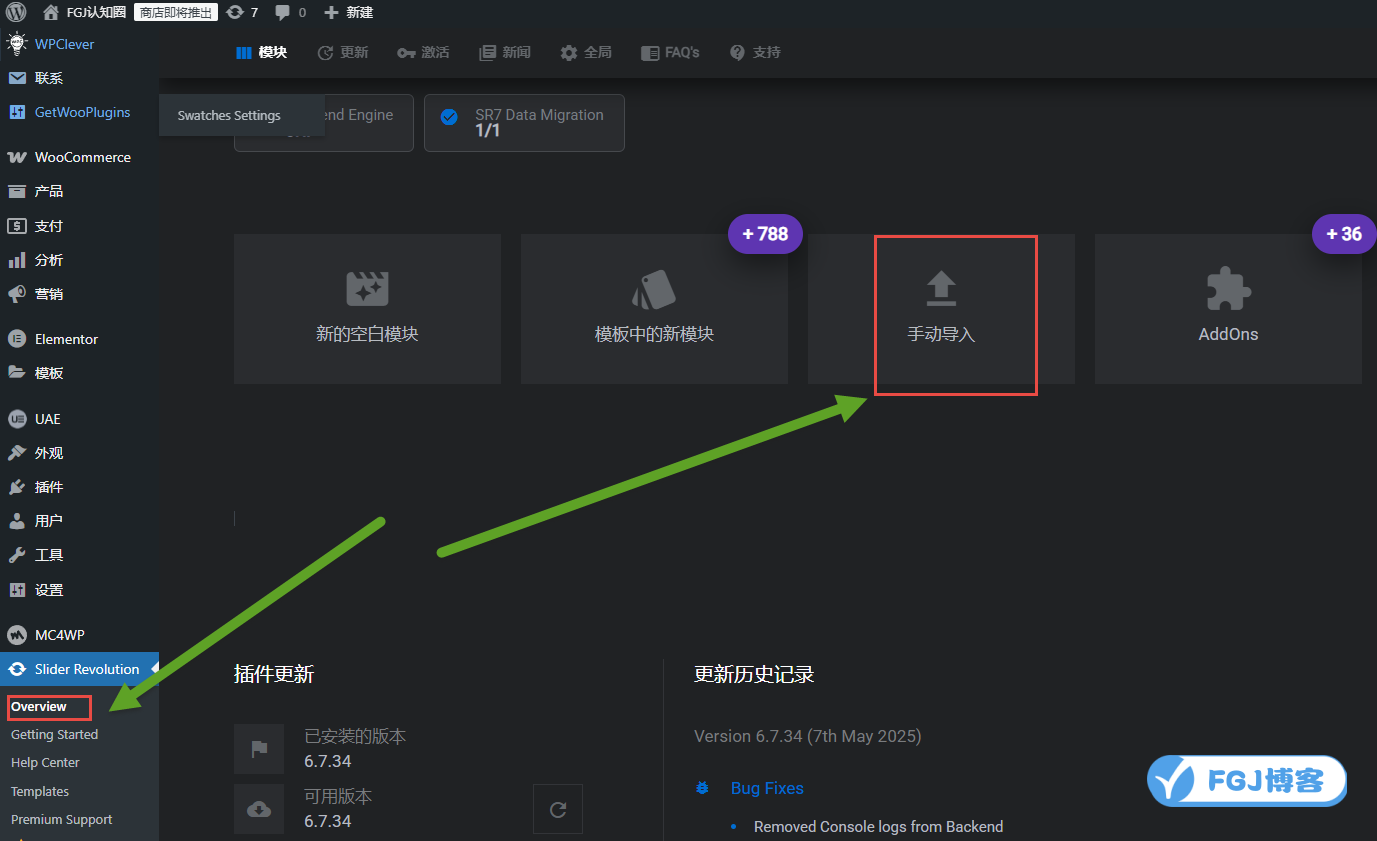Open Templates submenu item
This screenshot has width=1377, height=841.
pos(40,791)
